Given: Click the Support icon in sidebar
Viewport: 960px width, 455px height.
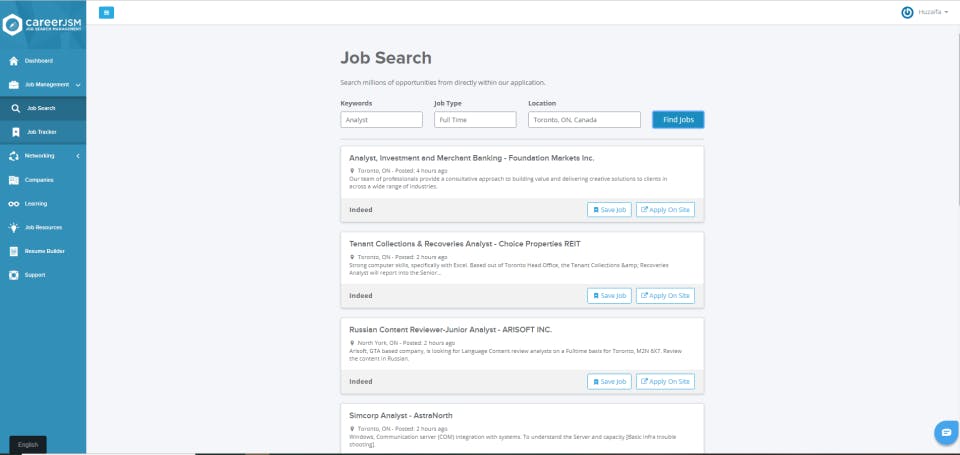Looking at the screenshot, I should click(x=13, y=275).
